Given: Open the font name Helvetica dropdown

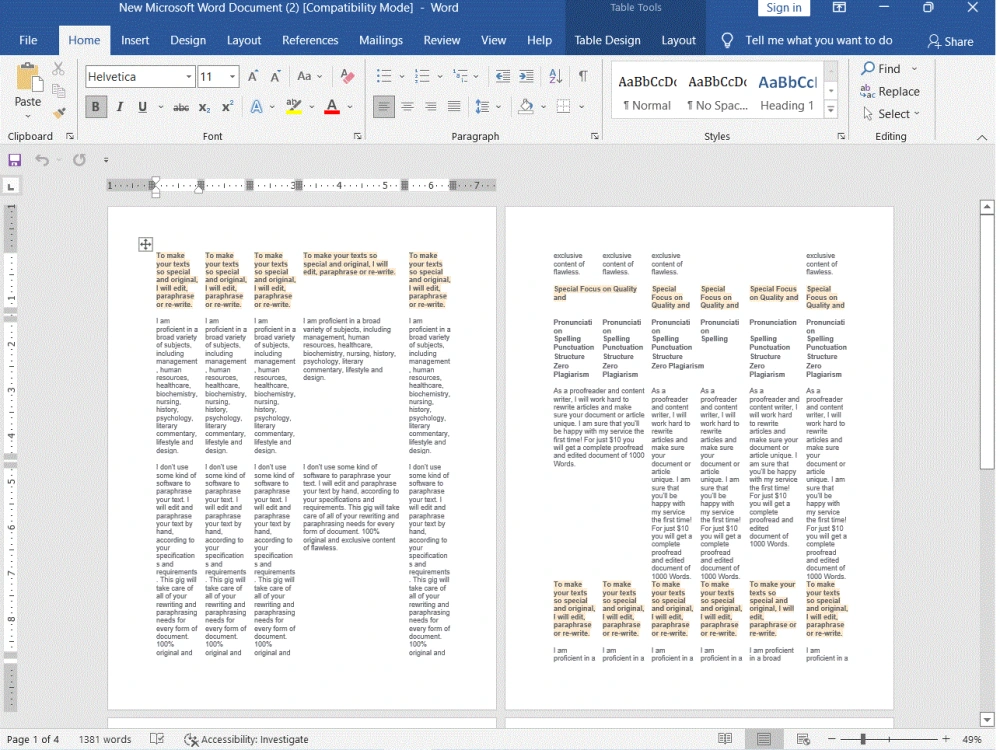Looking at the screenshot, I should [x=189, y=77].
